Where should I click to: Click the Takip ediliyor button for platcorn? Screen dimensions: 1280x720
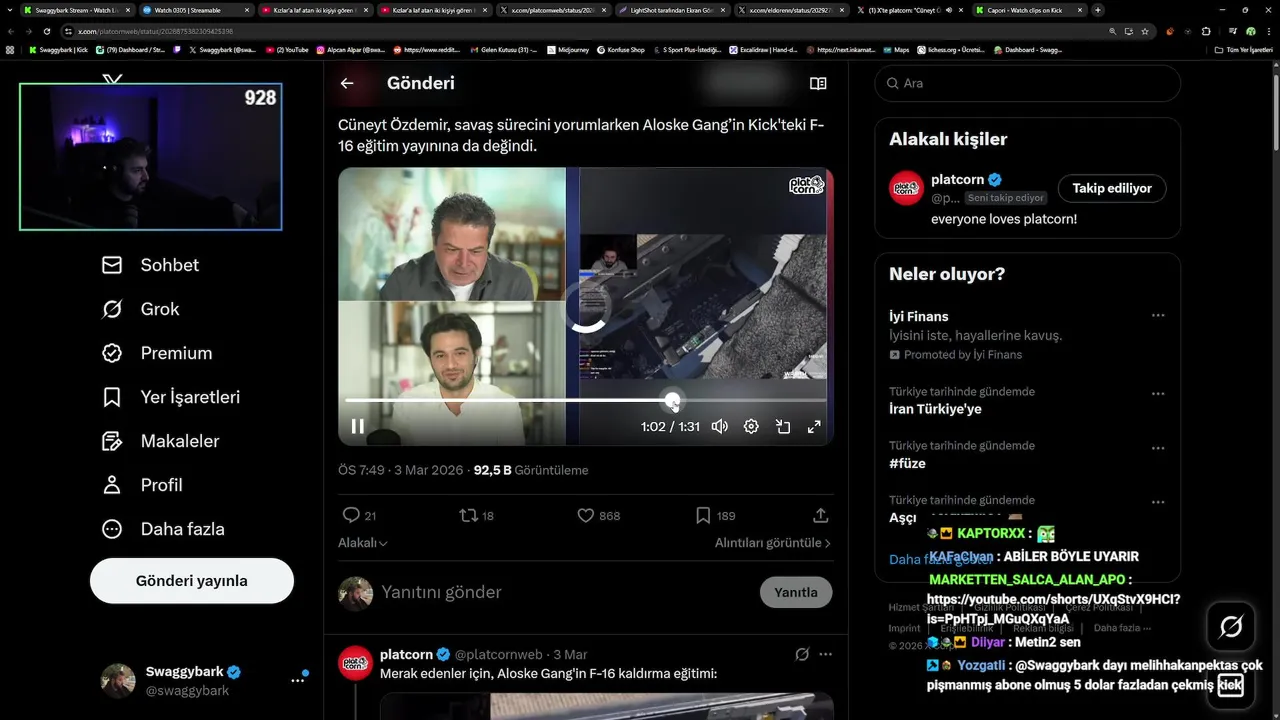1112,188
